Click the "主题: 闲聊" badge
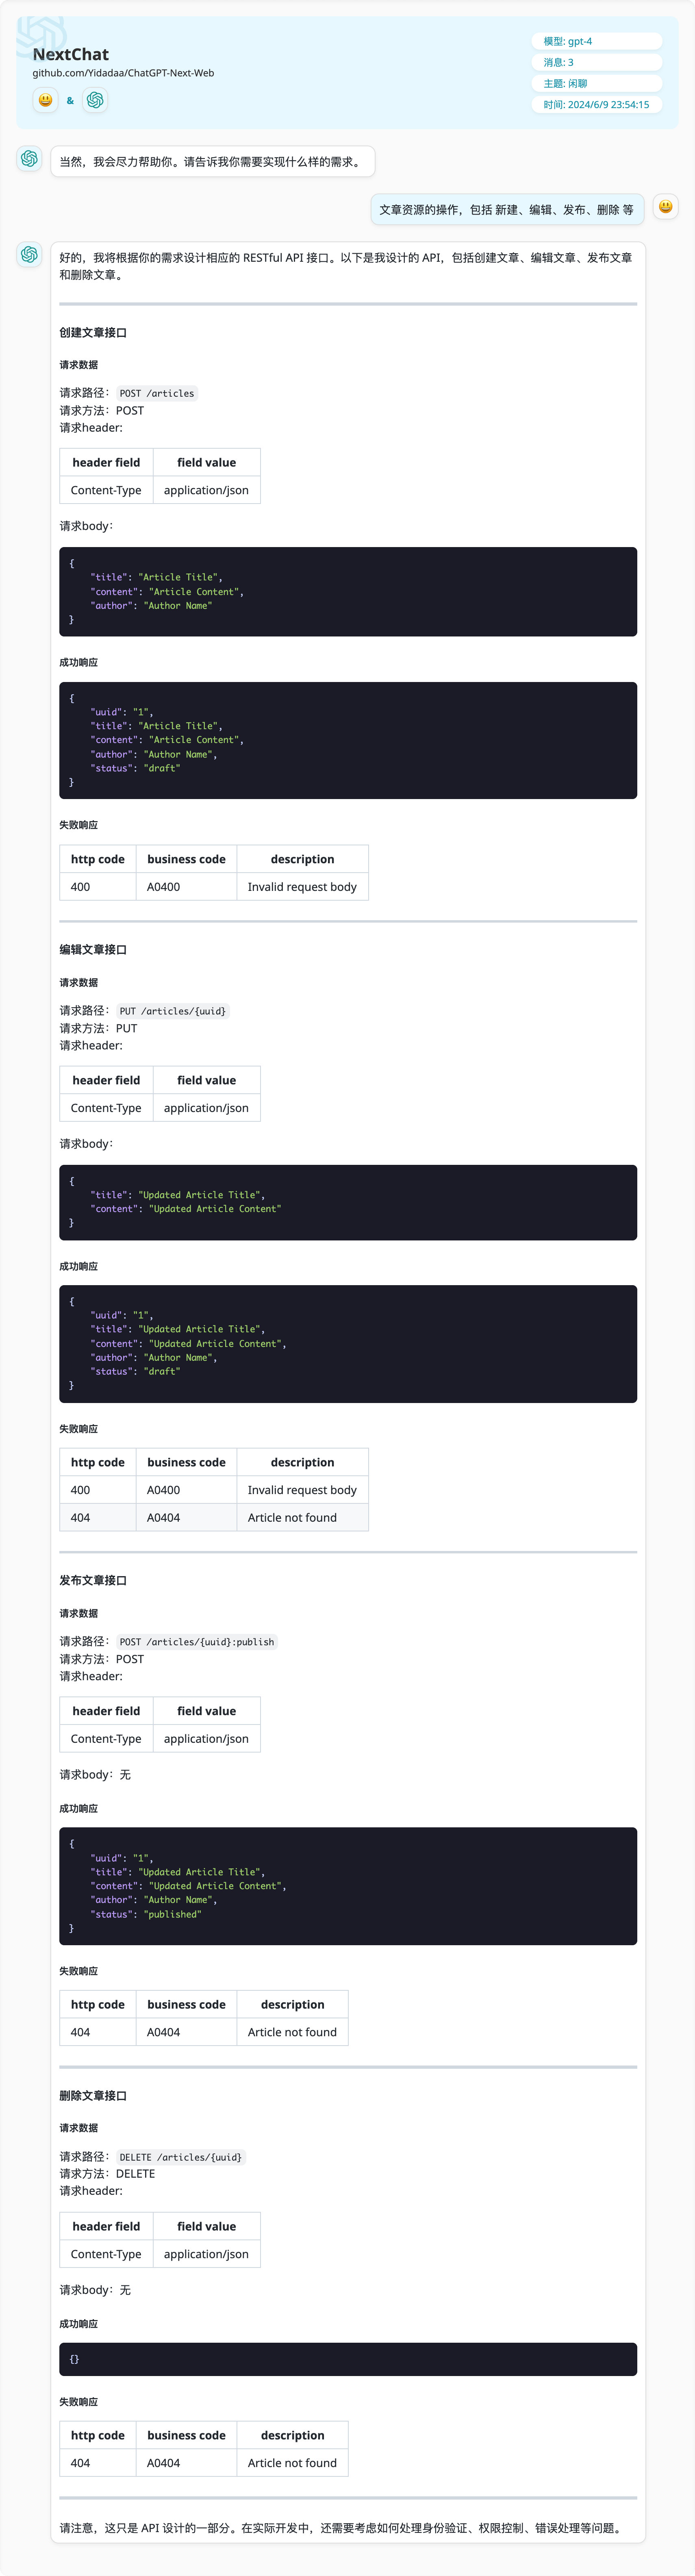The width and height of the screenshot is (695, 2576). (597, 83)
